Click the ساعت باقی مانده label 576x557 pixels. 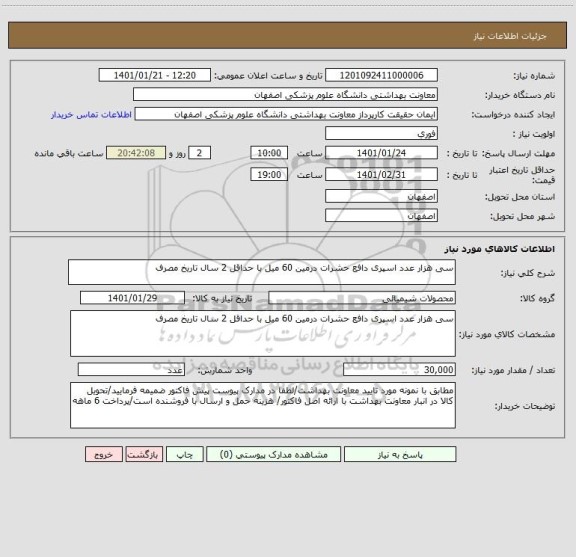[69, 153]
